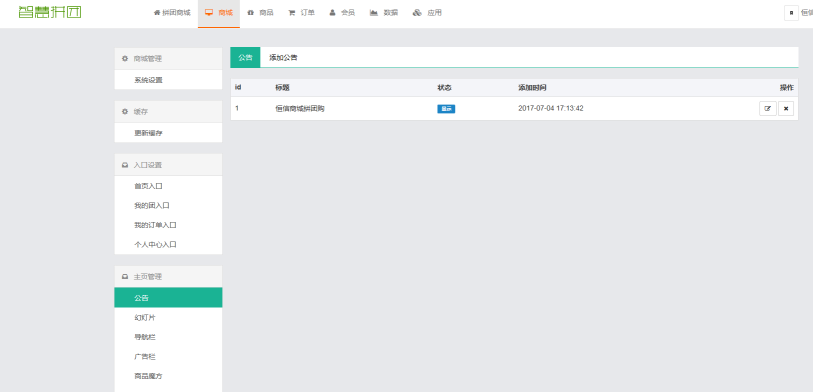The image size is (813, 392).
Task: Click the id column header
Action: pyautogui.click(x=237, y=87)
